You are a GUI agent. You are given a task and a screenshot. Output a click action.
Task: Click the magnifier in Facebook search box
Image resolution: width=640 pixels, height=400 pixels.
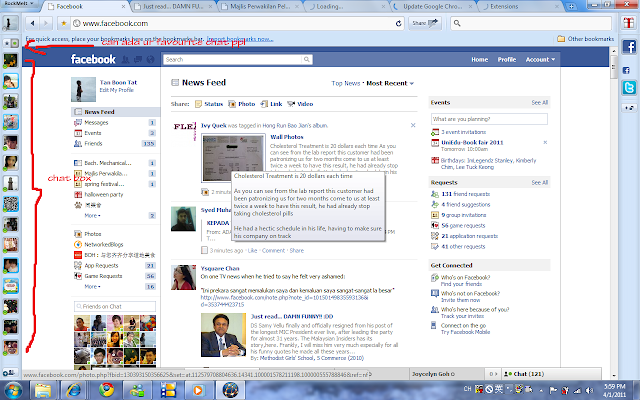tap(307, 60)
